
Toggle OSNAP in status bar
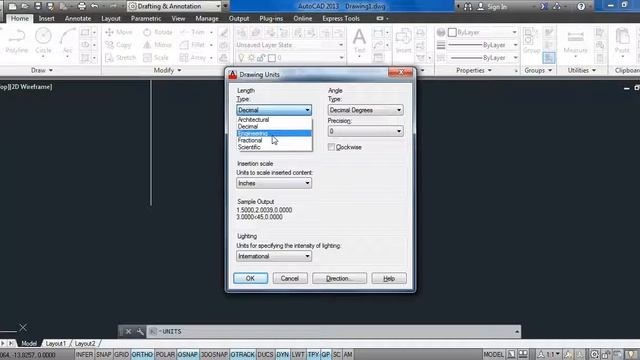(x=187, y=354)
